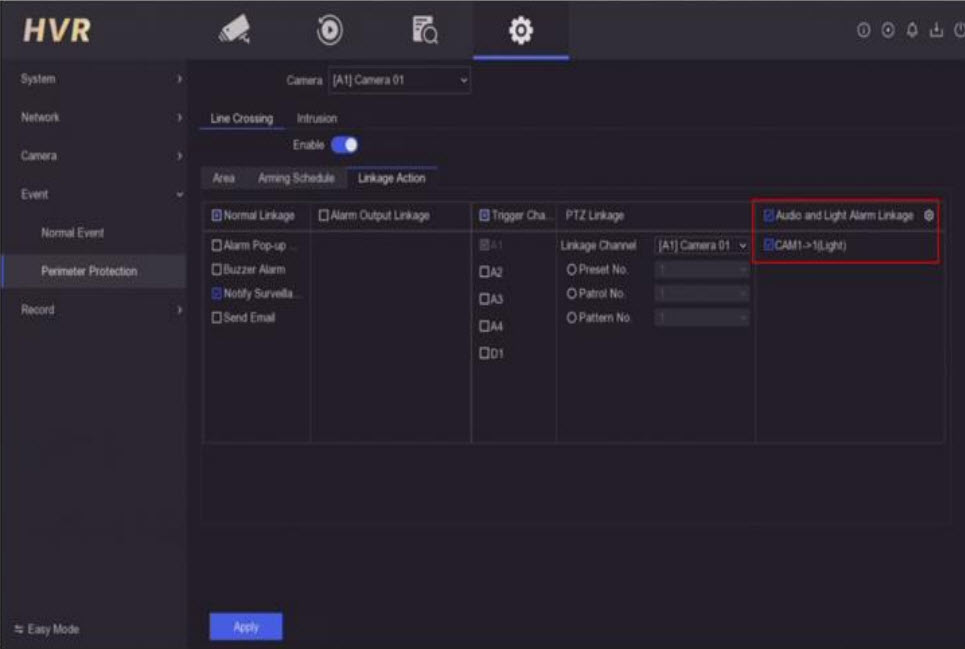This screenshot has width=965, height=649.
Task: Open the Linkage Channel dropdown
Action: tap(701, 246)
